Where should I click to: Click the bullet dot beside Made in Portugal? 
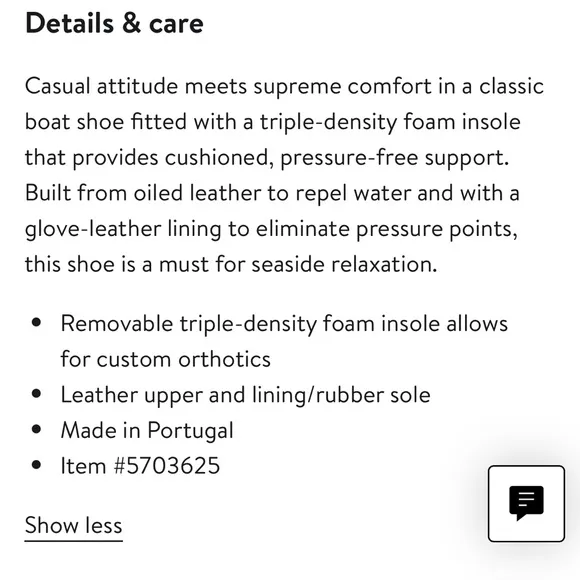click(36, 429)
